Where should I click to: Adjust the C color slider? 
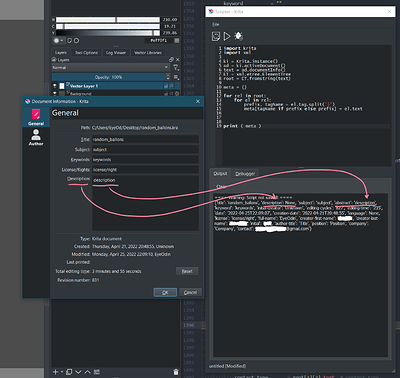108,26
